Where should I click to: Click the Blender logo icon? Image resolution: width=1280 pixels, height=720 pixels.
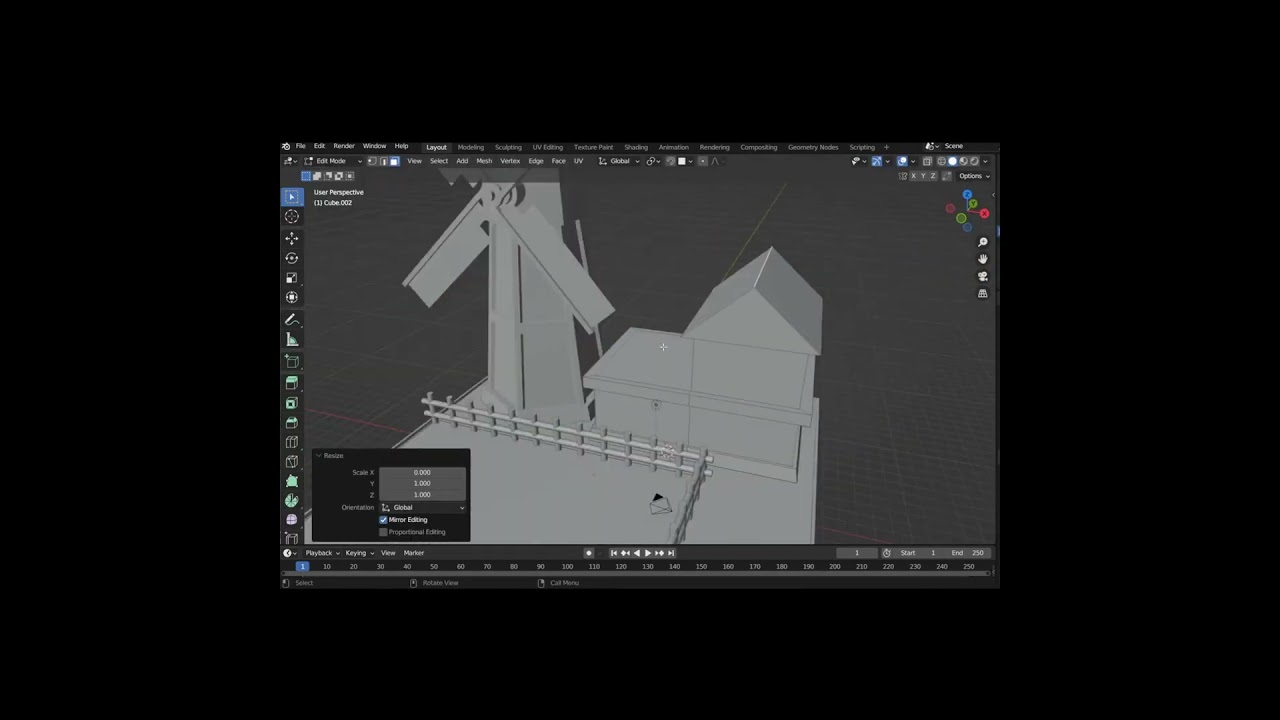(x=286, y=146)
